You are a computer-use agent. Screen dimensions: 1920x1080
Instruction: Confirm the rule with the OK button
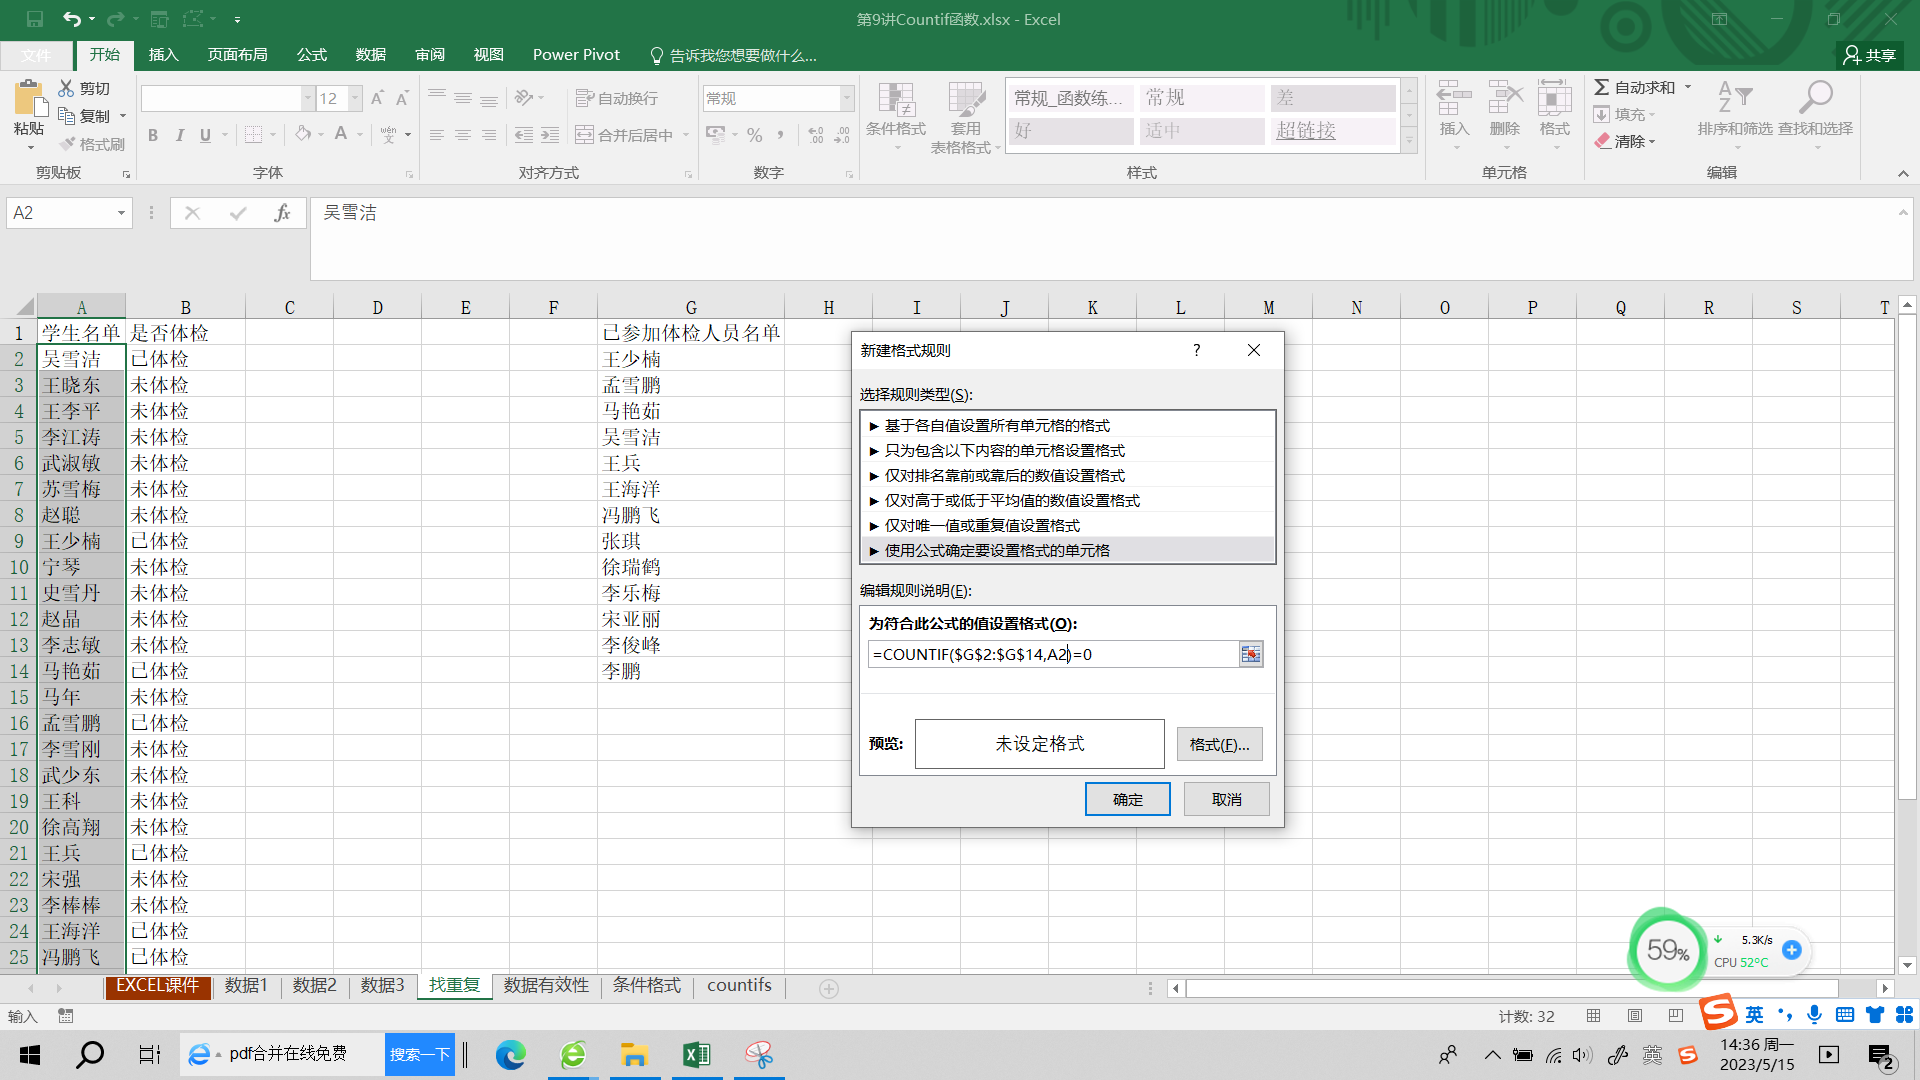coord(1127,799)
